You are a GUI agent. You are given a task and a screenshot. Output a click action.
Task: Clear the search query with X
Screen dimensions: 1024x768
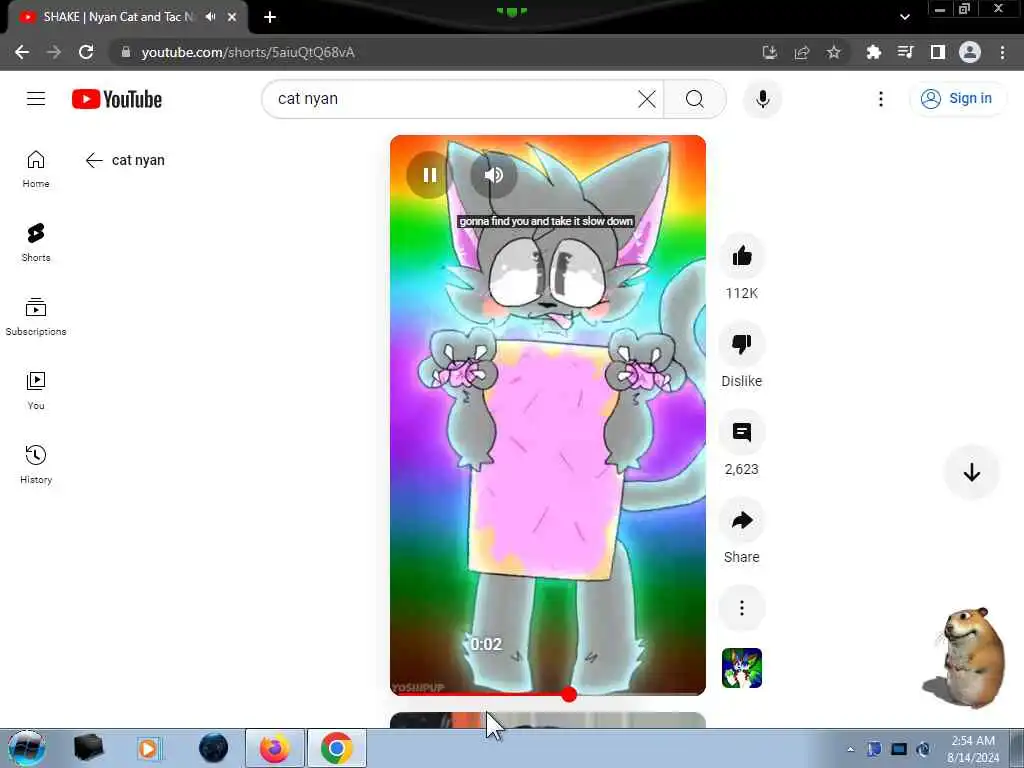click(647, 99)
